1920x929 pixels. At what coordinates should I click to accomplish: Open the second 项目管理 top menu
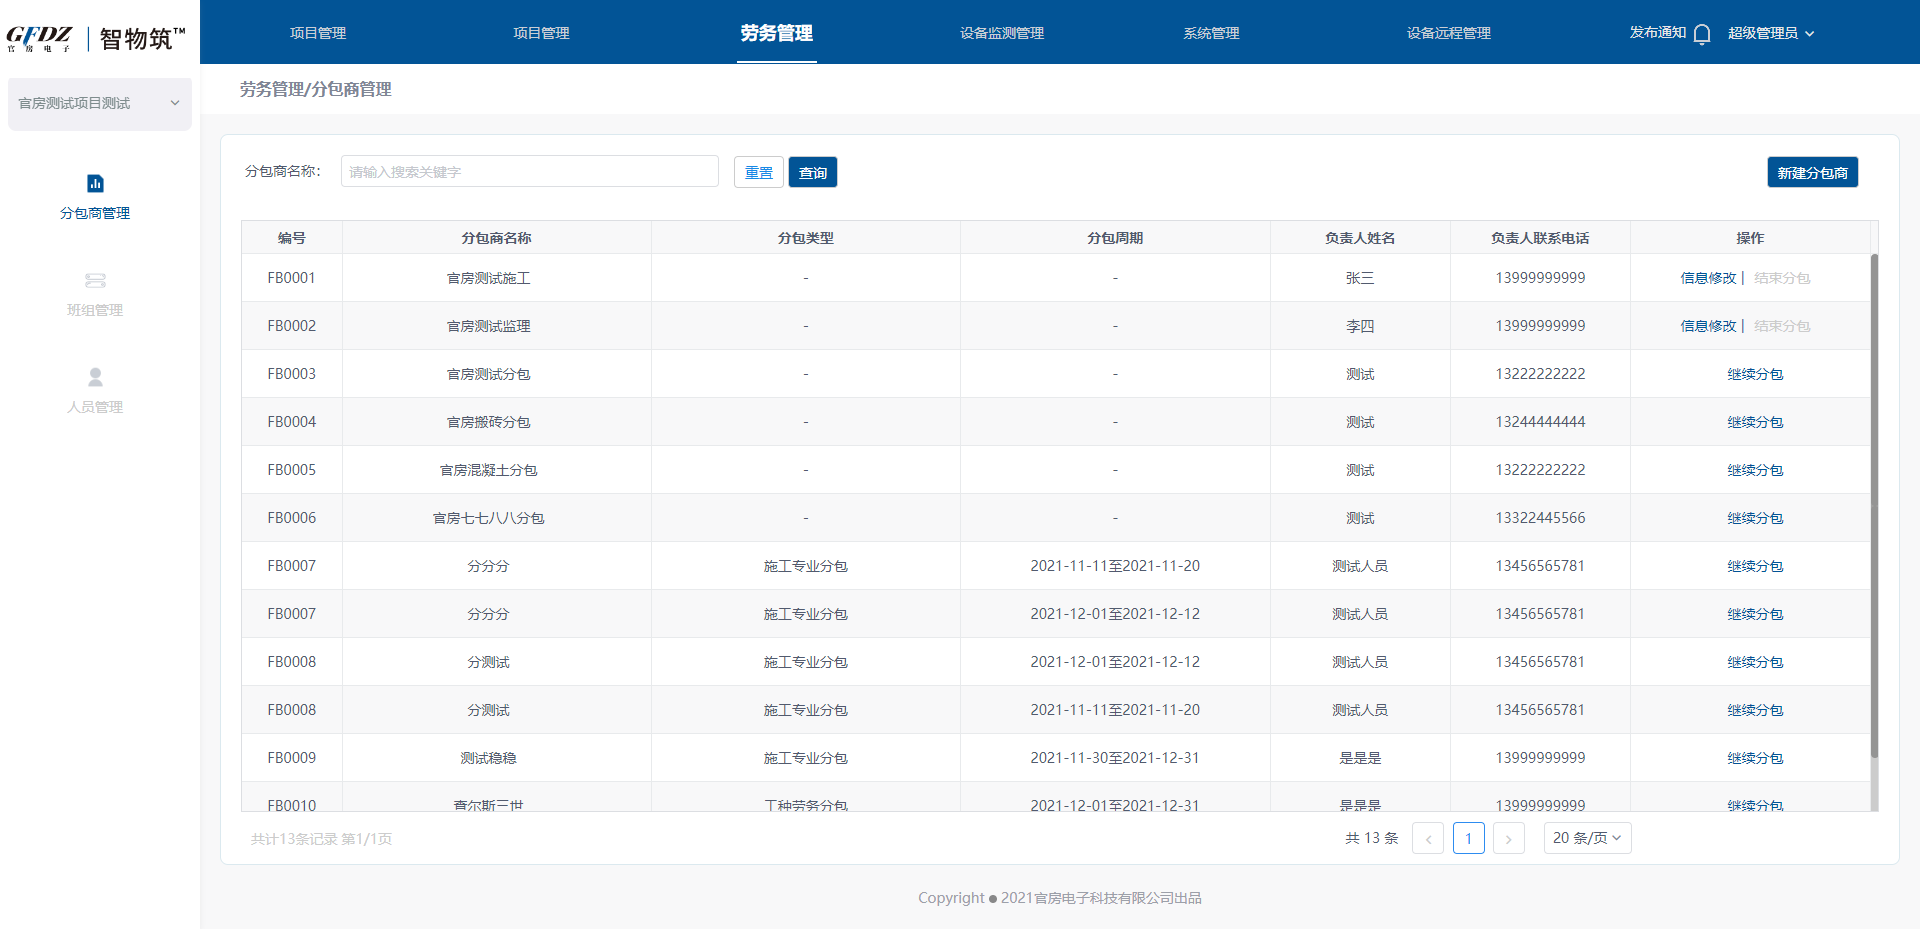(x=541, y=33)
